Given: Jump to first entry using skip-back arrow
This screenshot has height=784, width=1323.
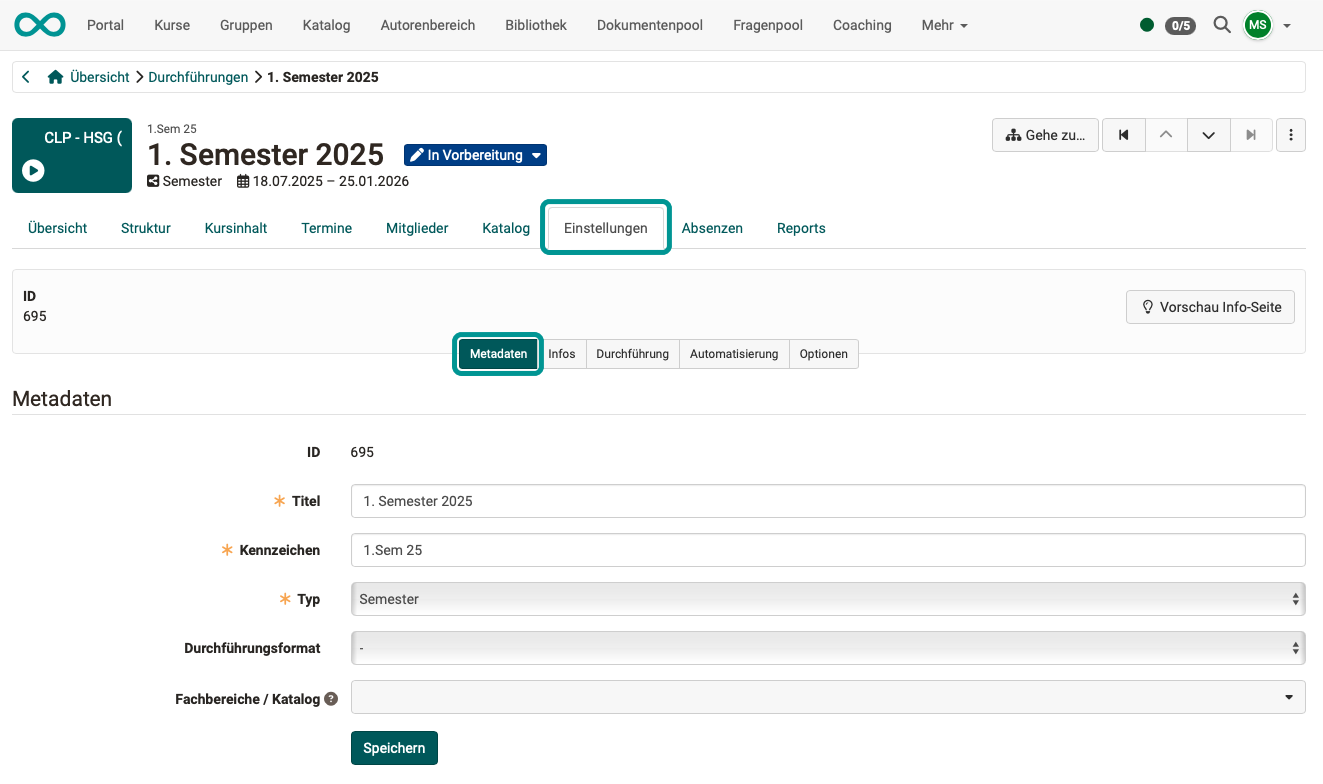Looking at the screenshot, I should pyautogui.click(x=1123, y=134).
